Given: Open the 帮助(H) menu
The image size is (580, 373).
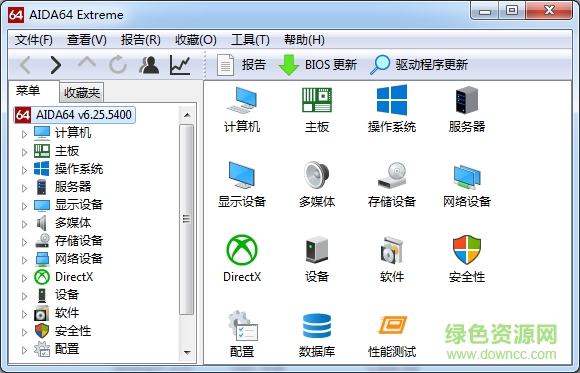Looking at the screenshot, I should point(304,40).
